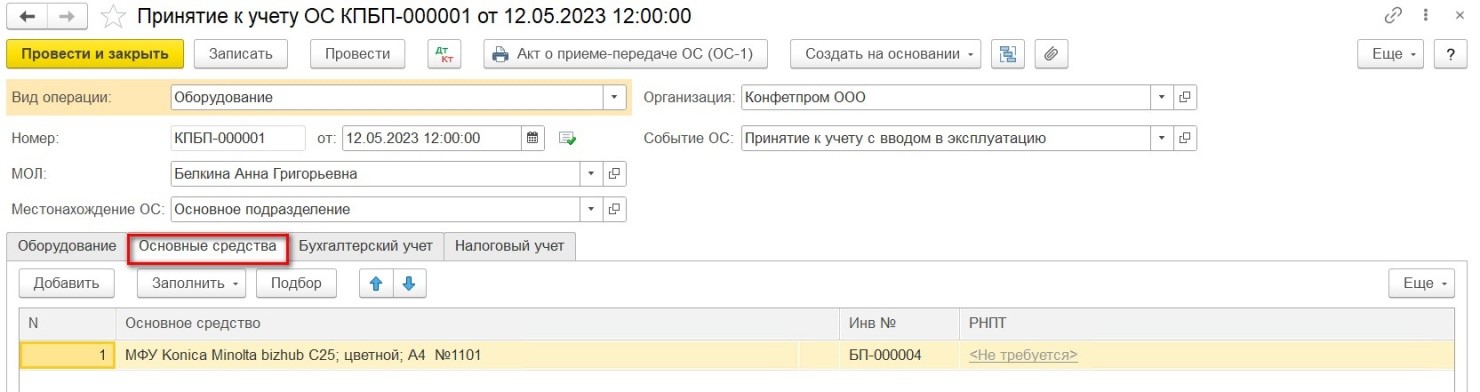Copy link icon in the title bar

click(x=1393, y=17)
